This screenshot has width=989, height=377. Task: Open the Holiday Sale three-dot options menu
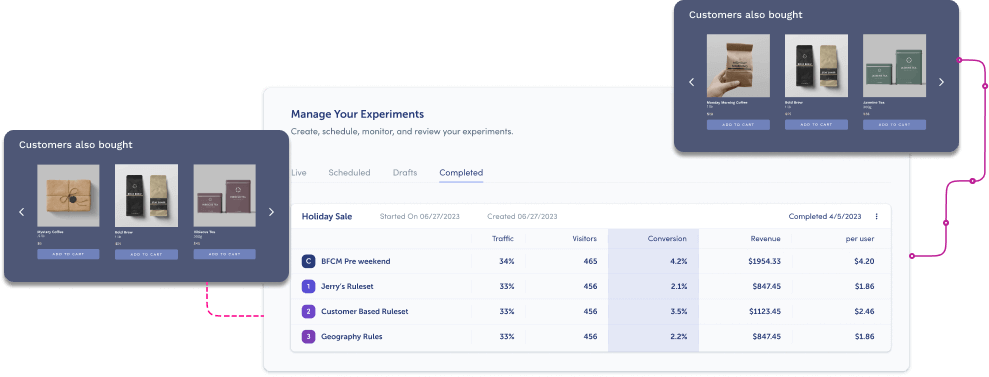point(876,216)
